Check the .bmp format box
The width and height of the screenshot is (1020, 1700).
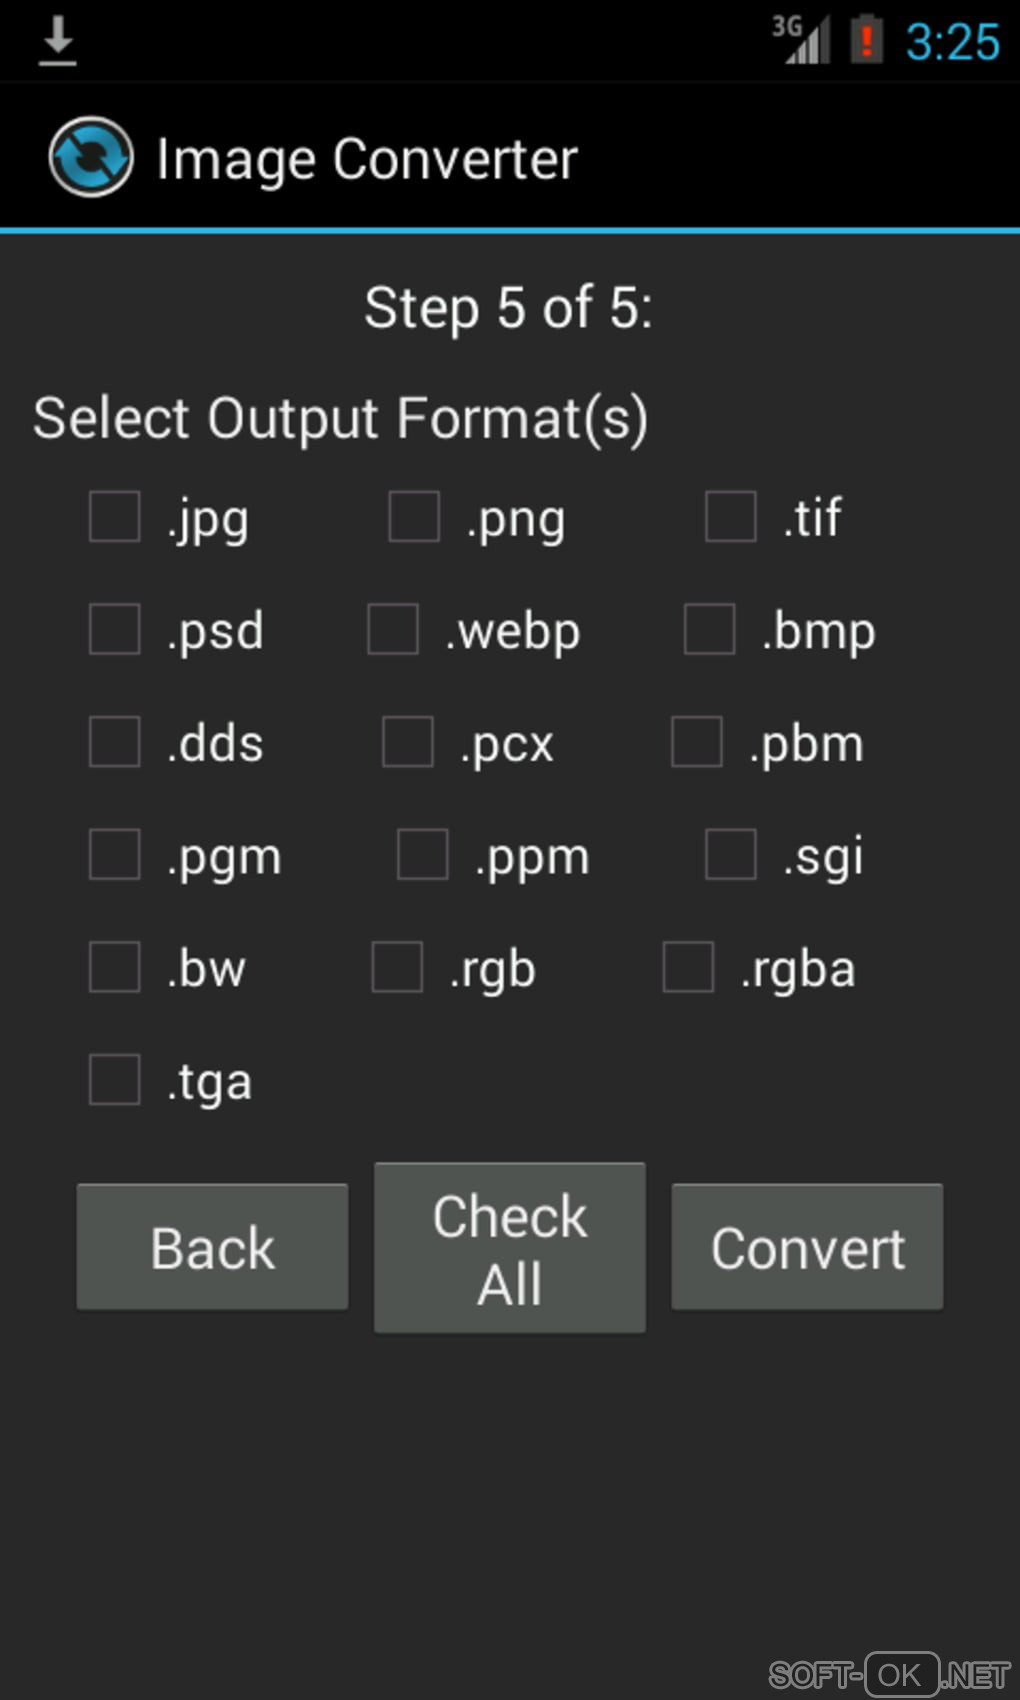[709, 629]
